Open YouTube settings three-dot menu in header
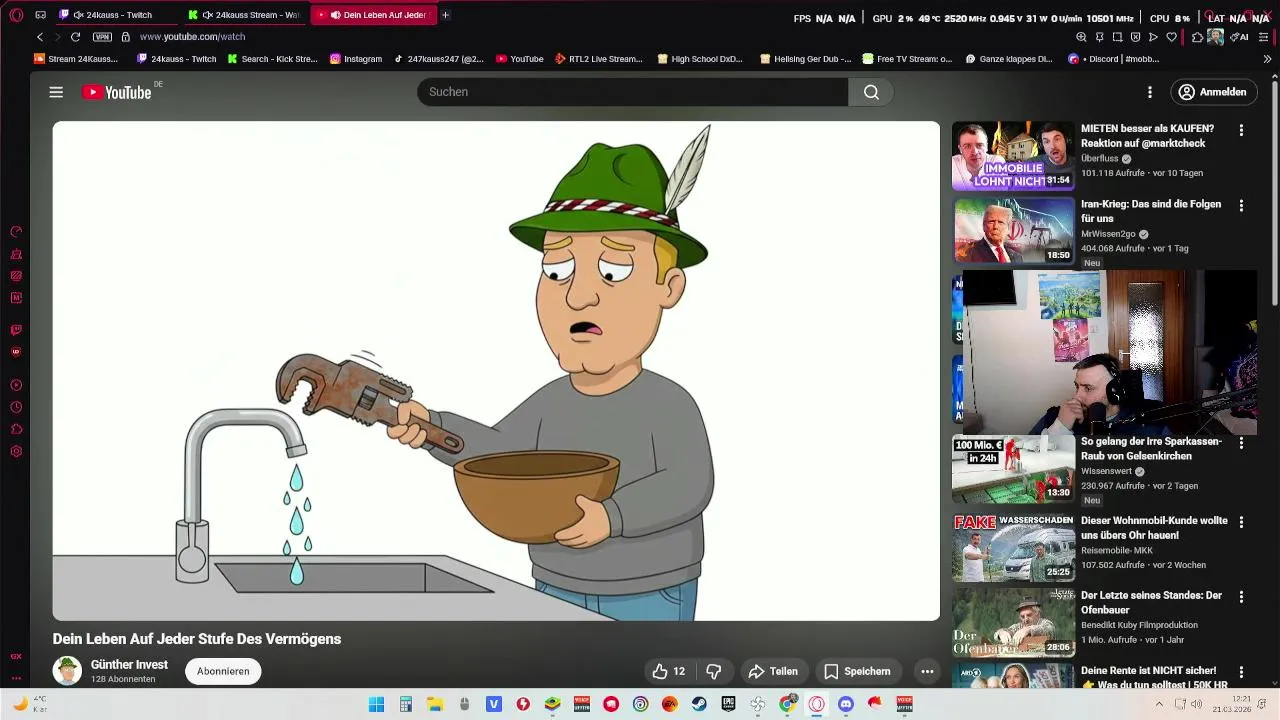The height and width of the screenshot is (720, 1280). pos(1149,92)
